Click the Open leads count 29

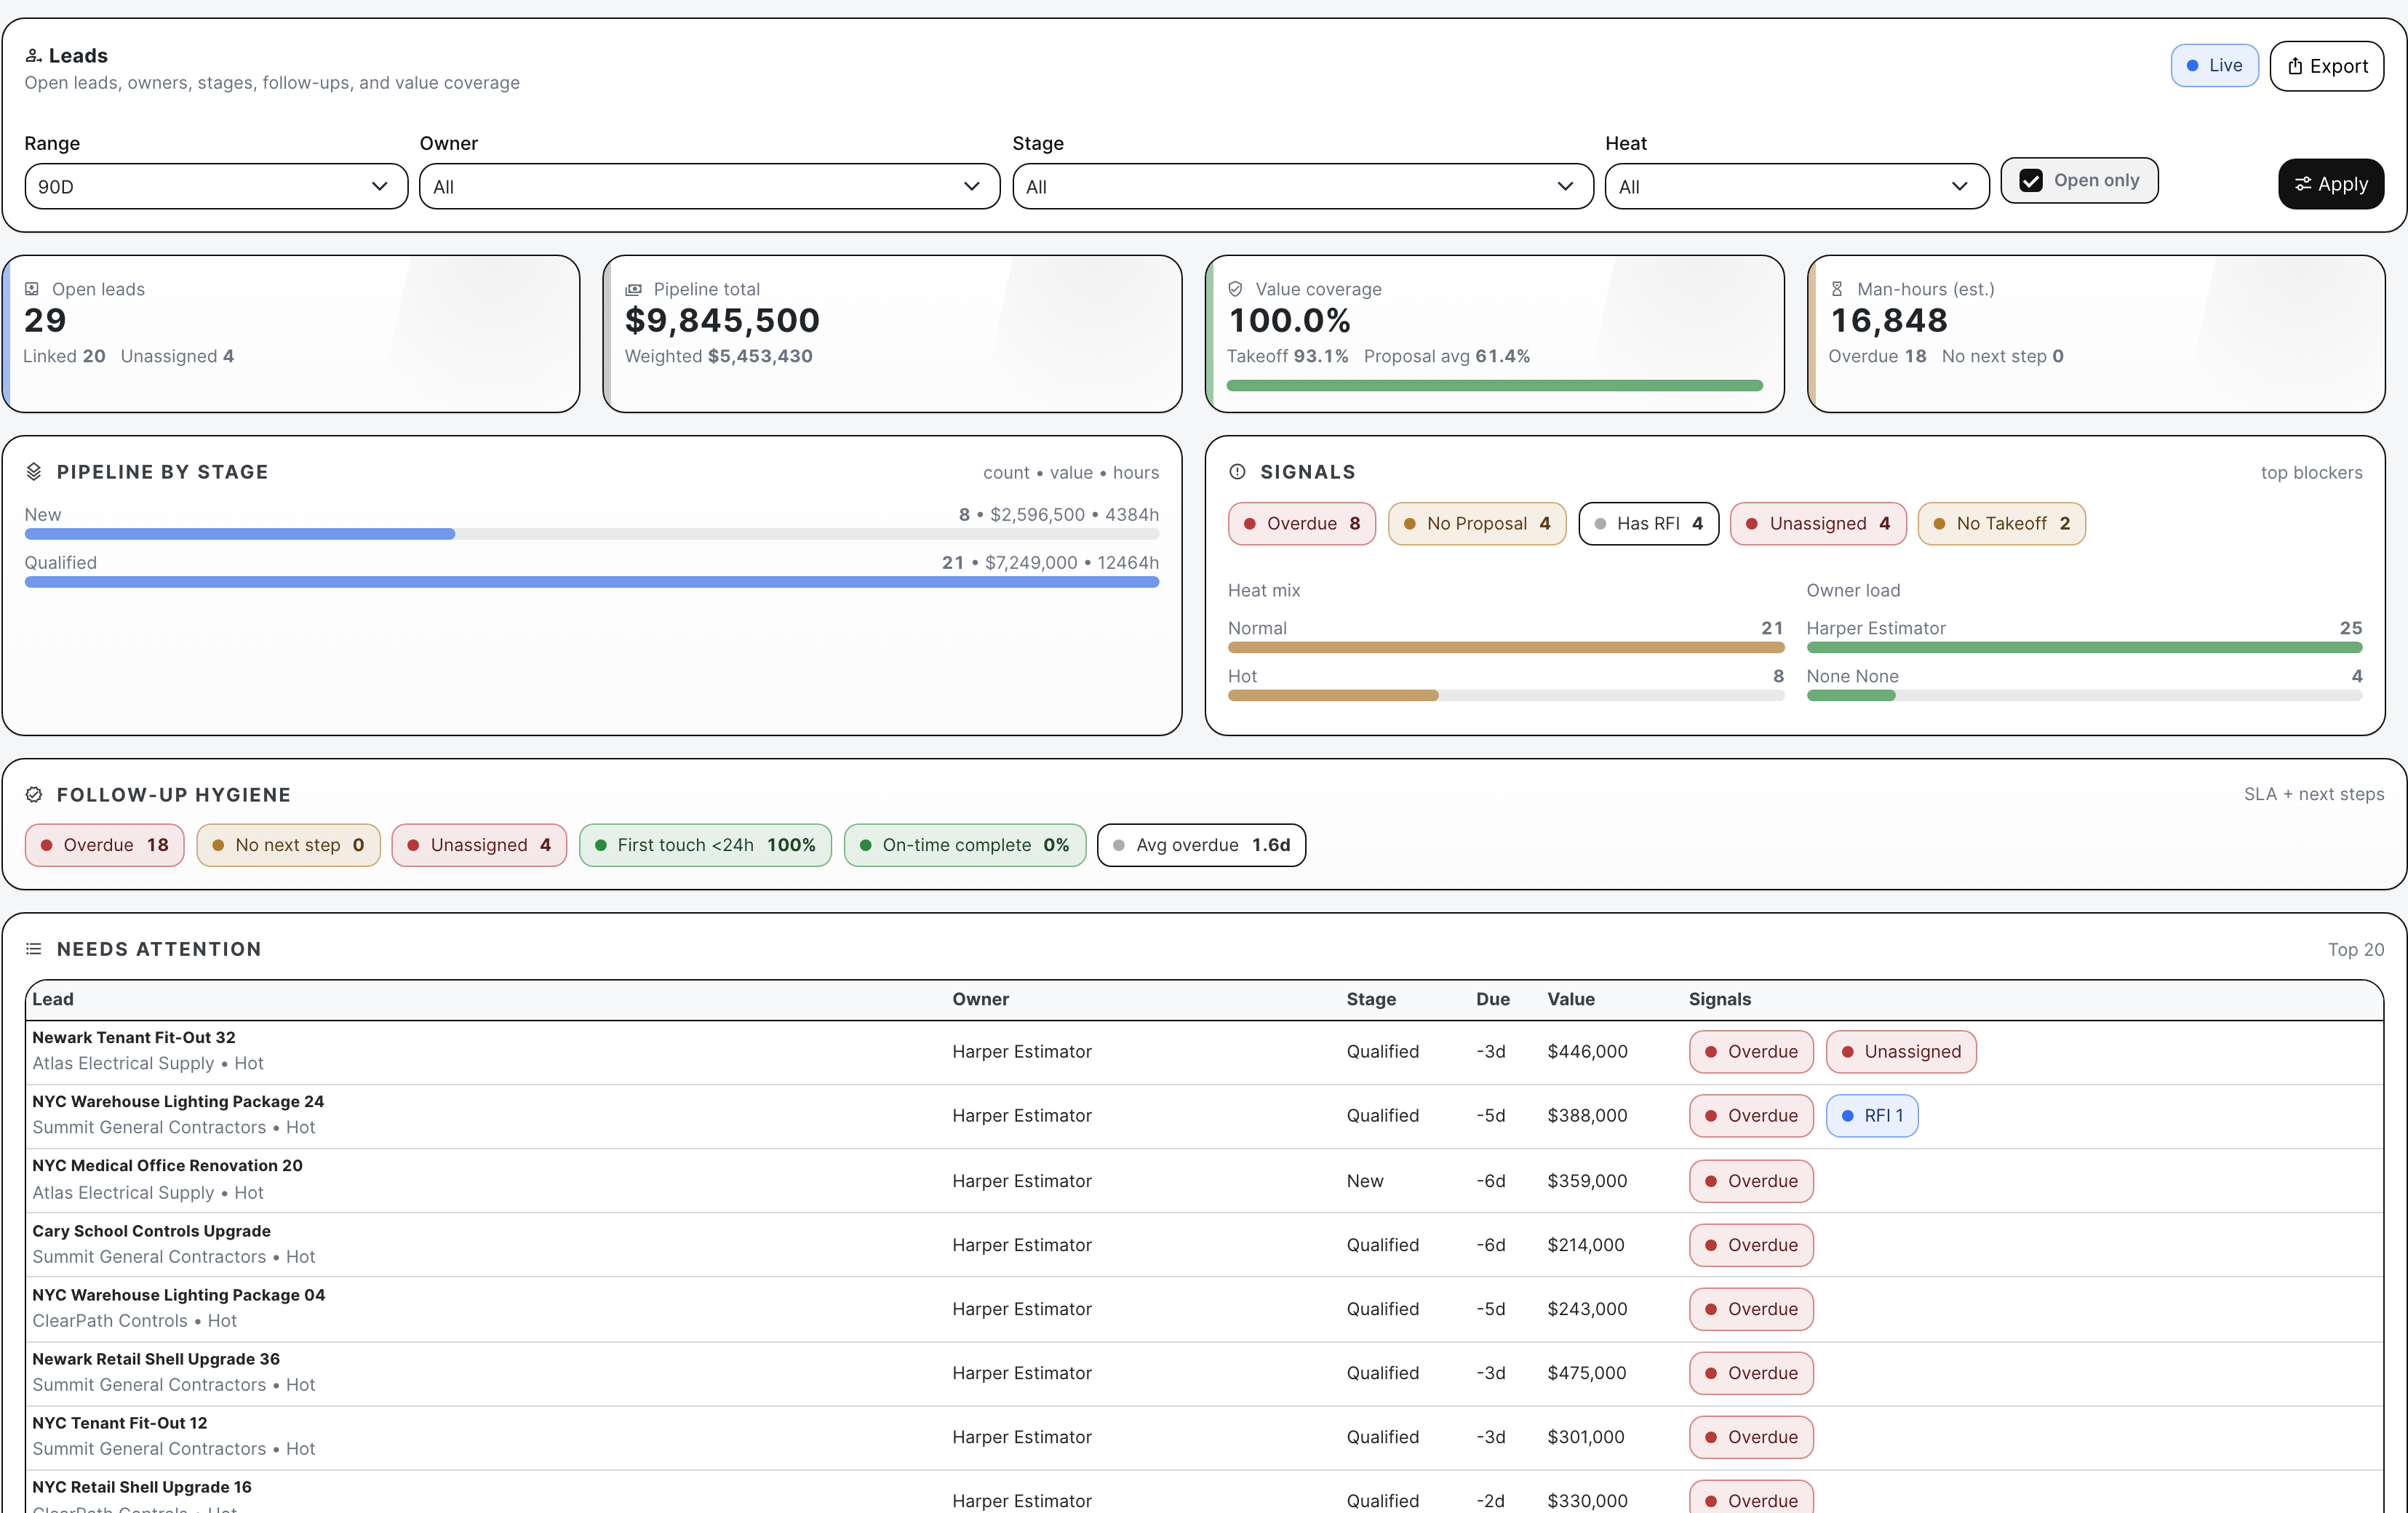[45, 321]
